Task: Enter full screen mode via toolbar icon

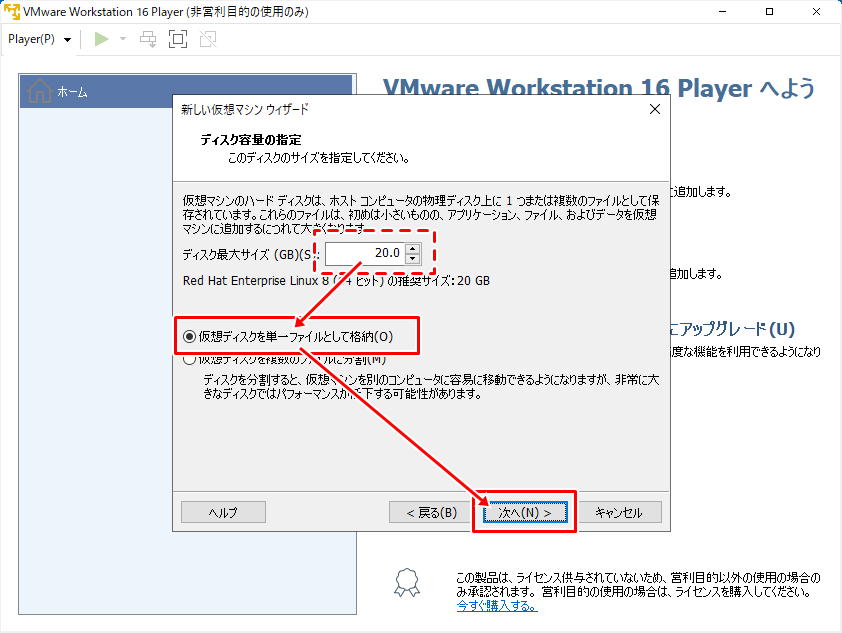Action: [178, 39]
